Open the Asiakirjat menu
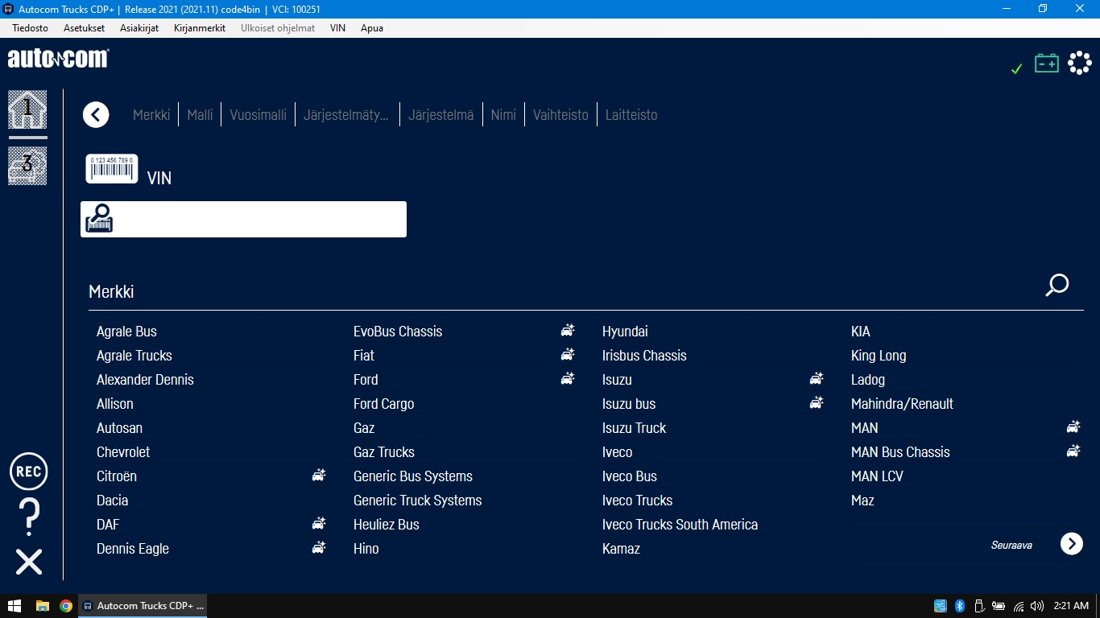 pyautogui.click(x=139, y=28)
